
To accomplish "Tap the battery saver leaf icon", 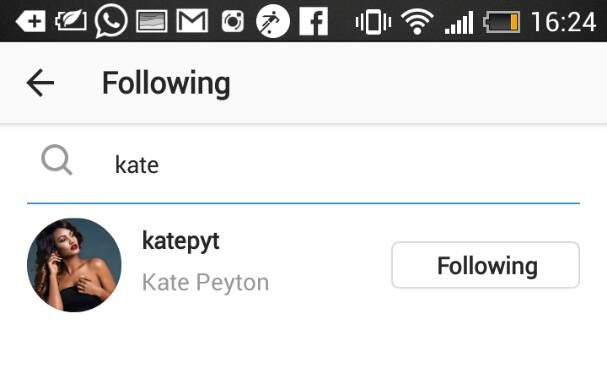I will tap(71, 21).
